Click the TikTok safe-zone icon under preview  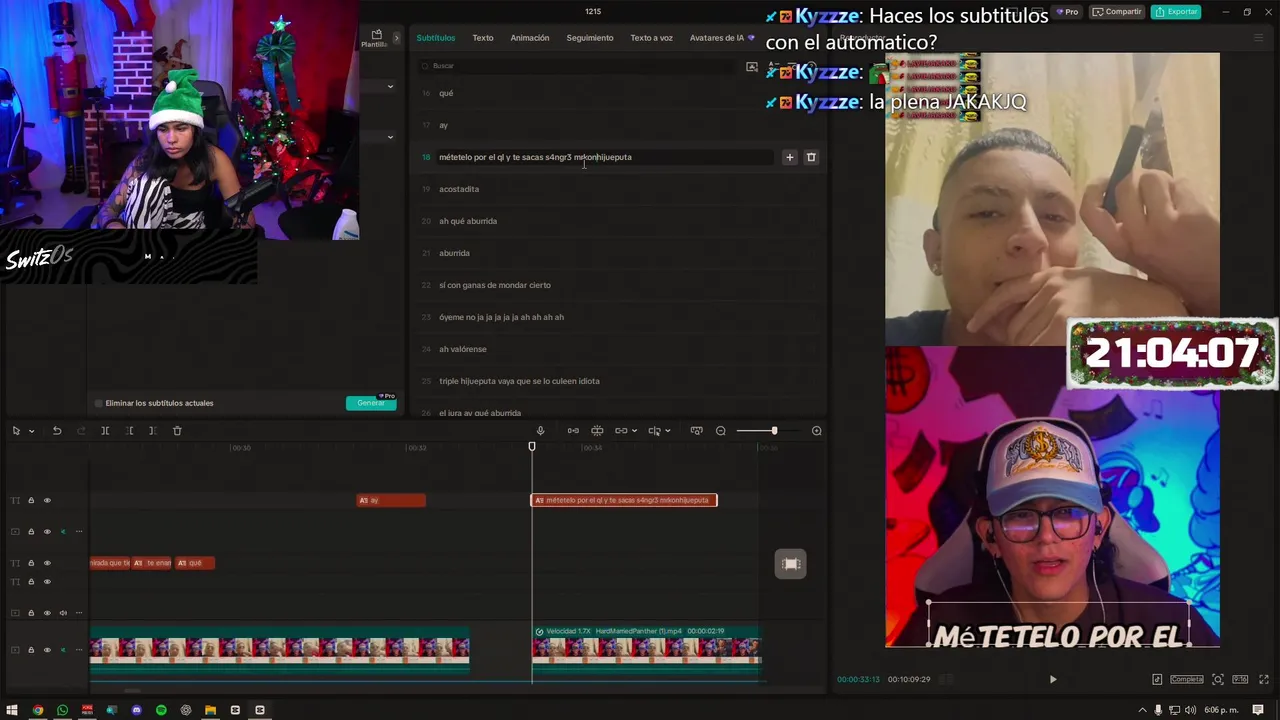[x=1157, y=679]
